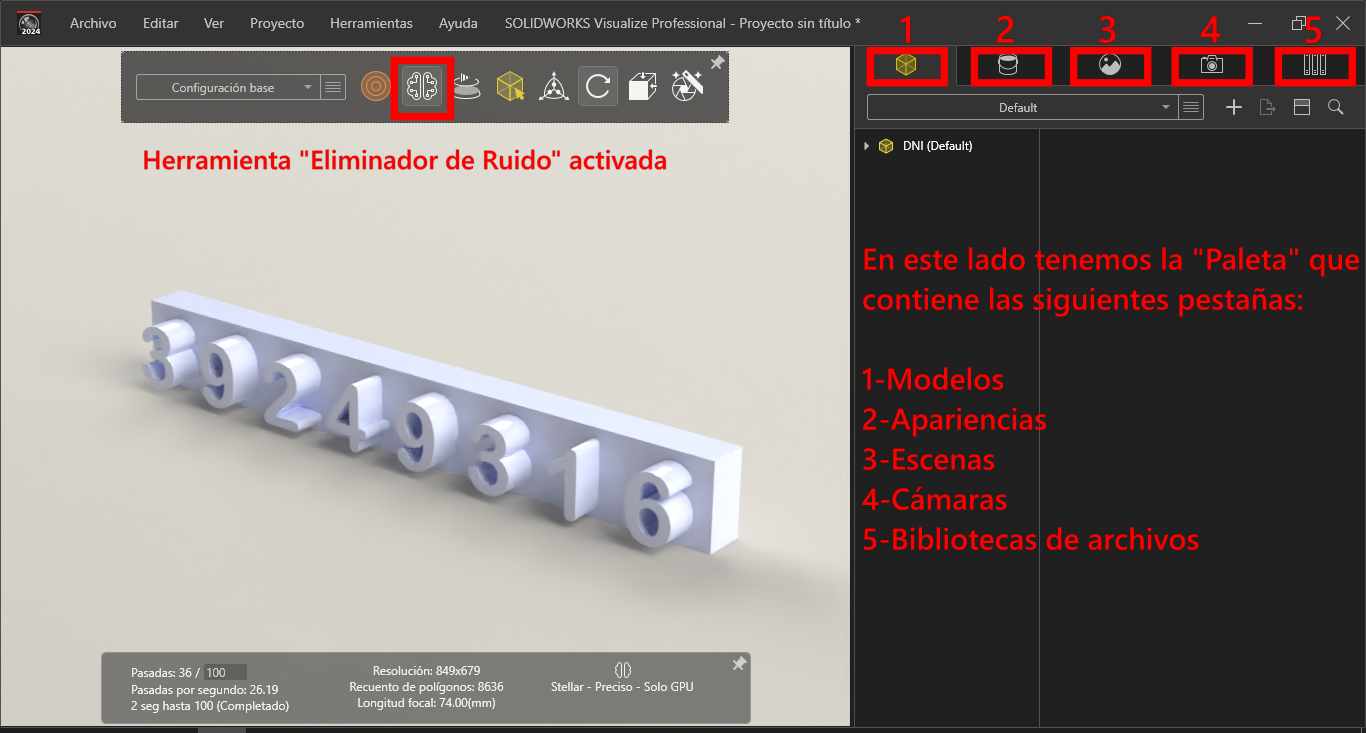The width and height of the screenshot is (1366, 733).
Task: Click the search magnifier in palette
Action: click(1335, 107)
